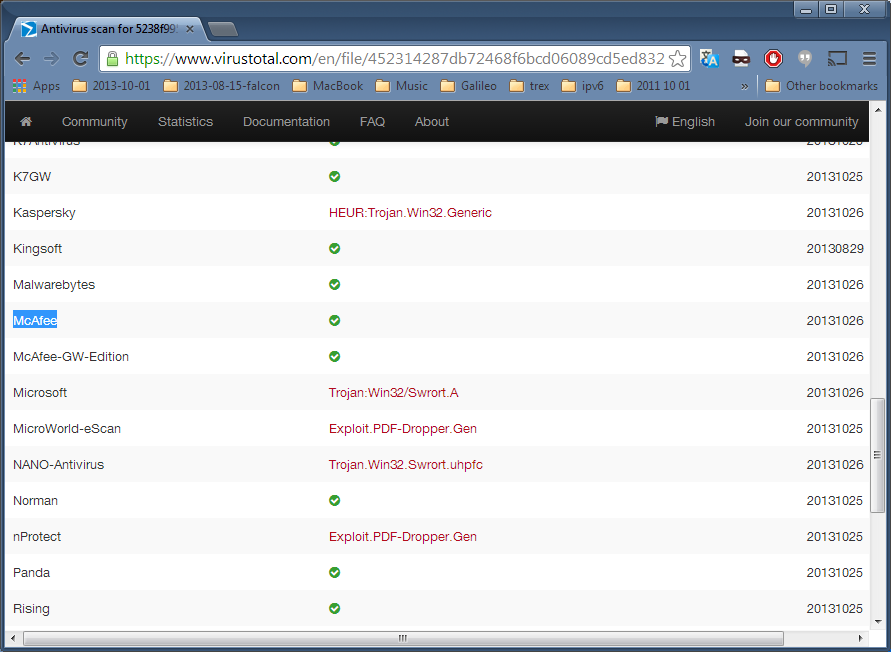The height and width of the screenshot is (652, 891).
Task: Click the green check icon for Norman
Action: (x=335, y=500)
